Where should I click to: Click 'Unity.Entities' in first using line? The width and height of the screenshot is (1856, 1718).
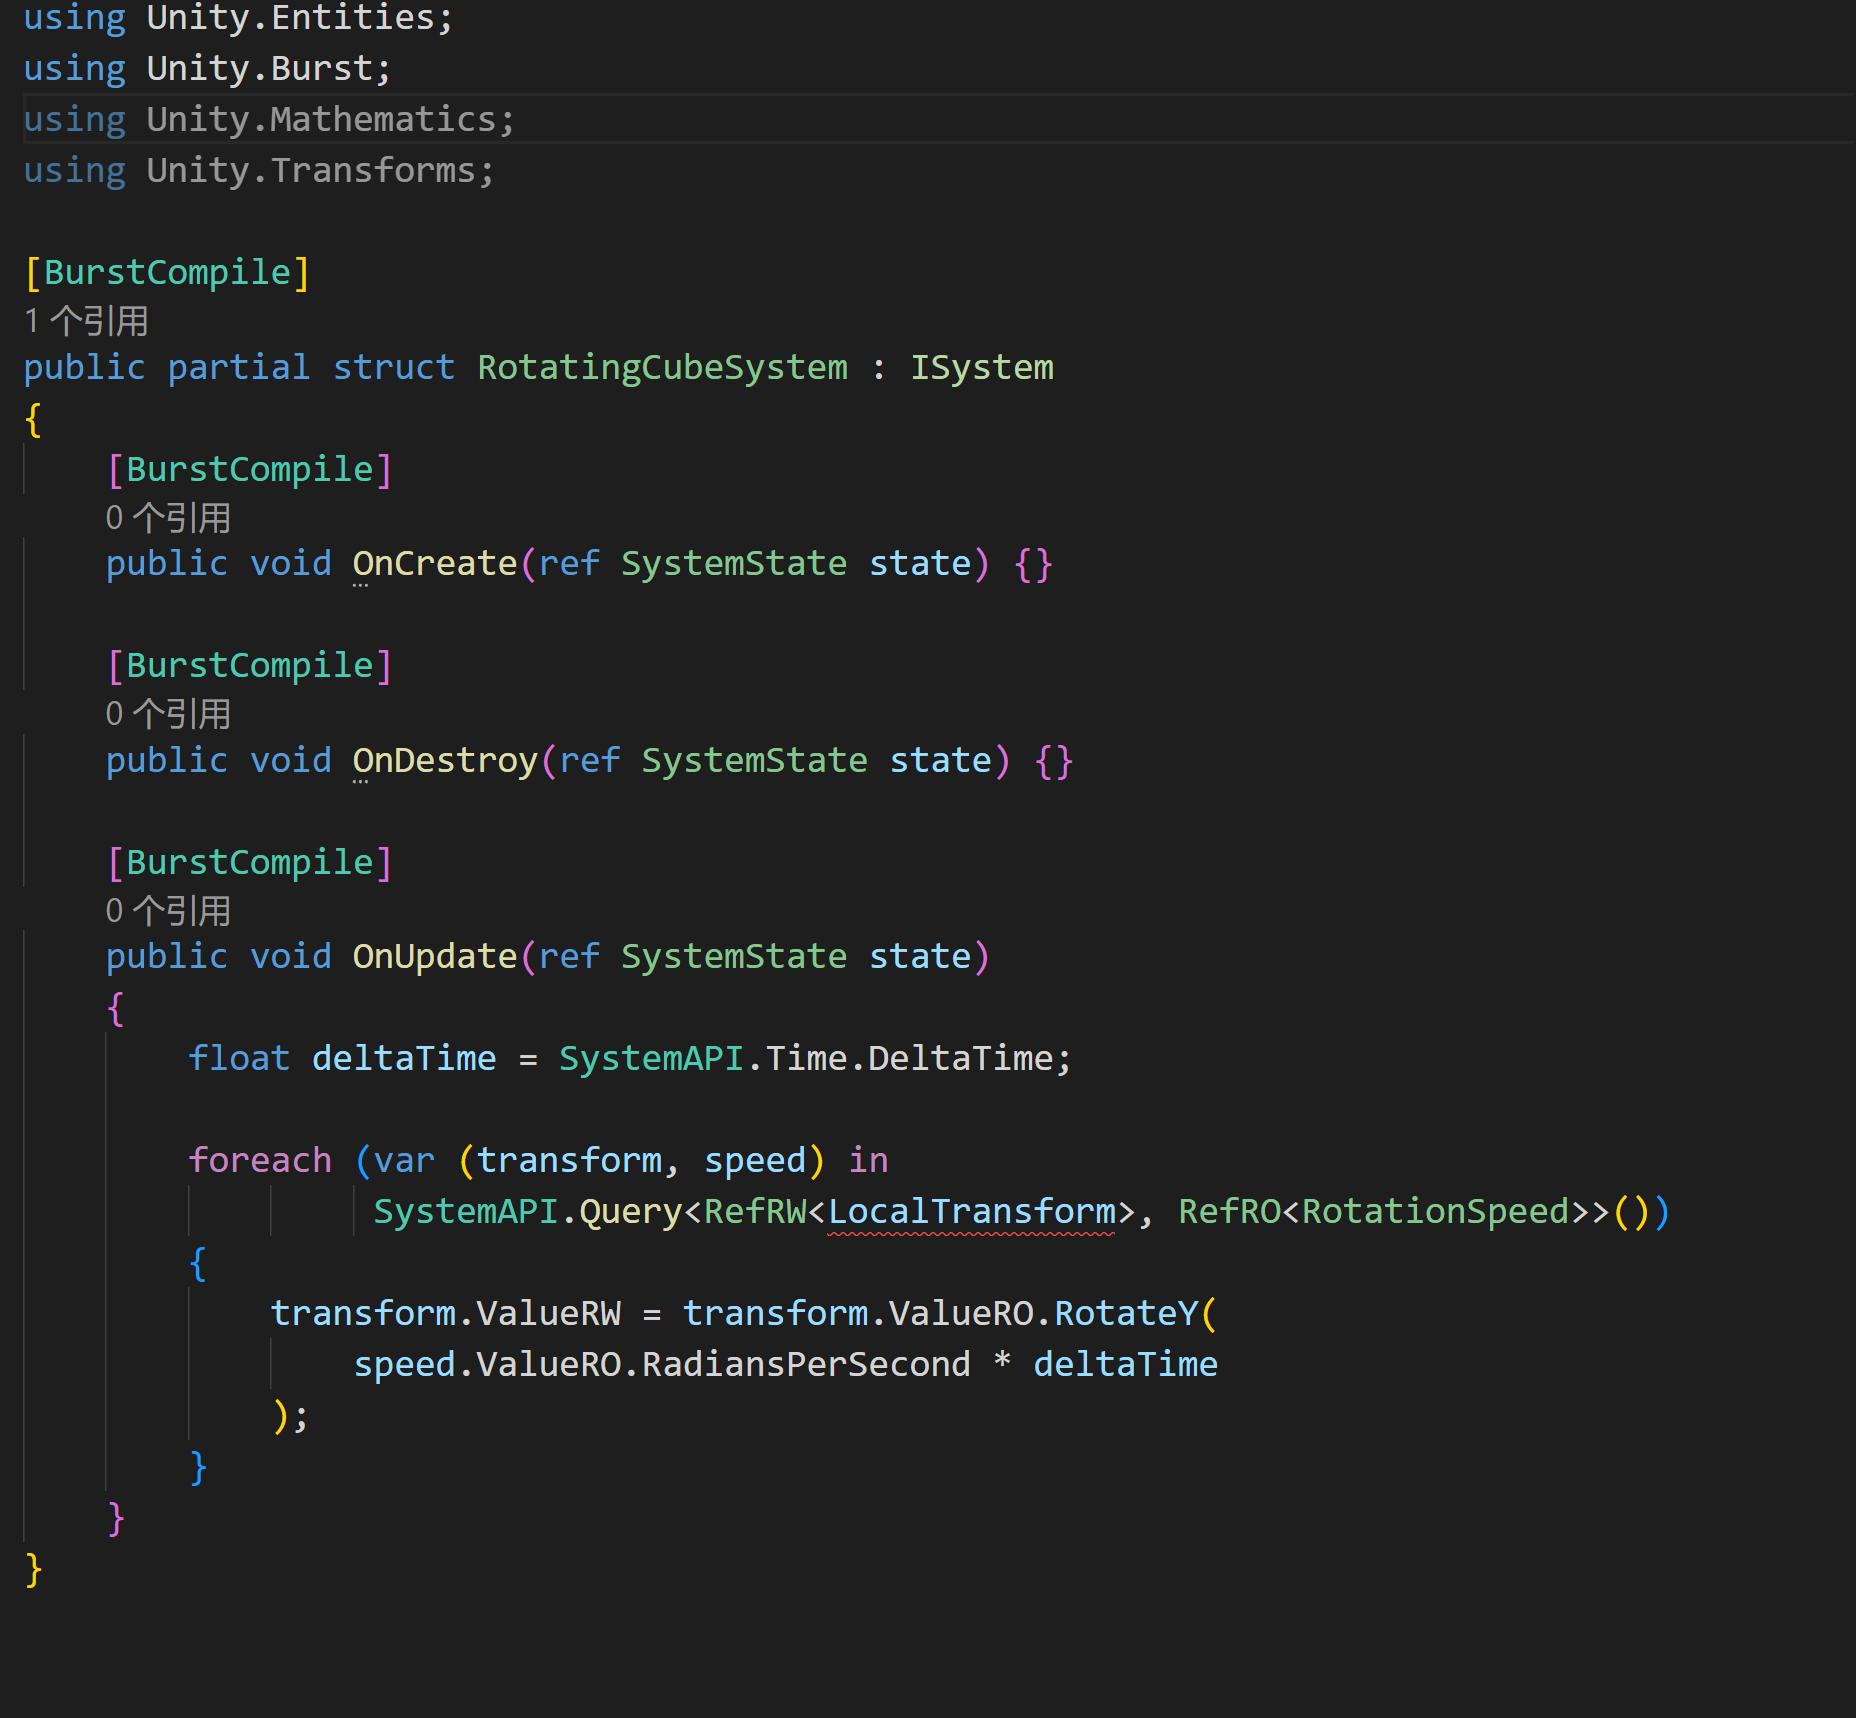[x=290, y=18]
